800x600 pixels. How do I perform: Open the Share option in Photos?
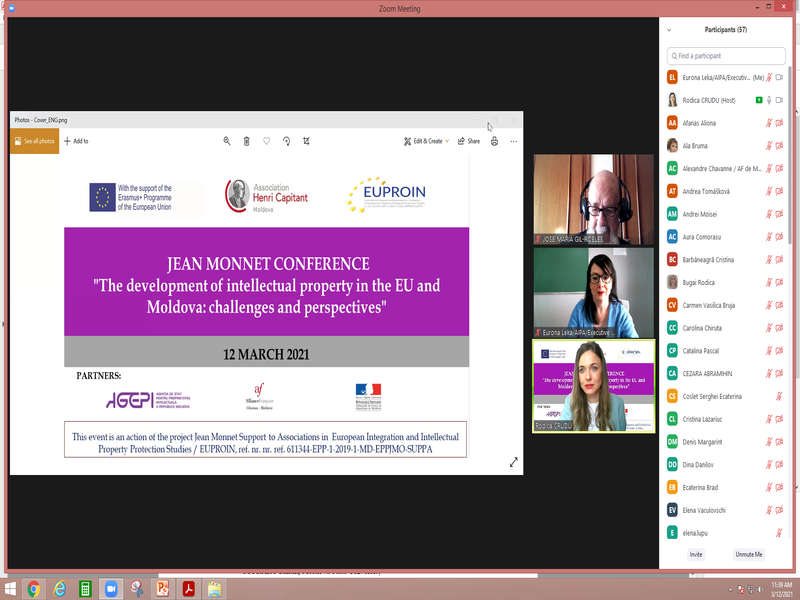click(x=469, y=141)
